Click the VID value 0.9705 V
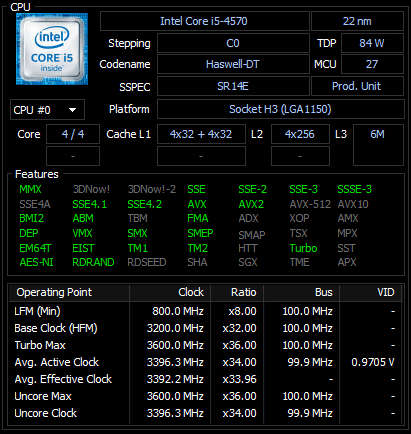Viewport: 411px width, 434px height. (x=373, y=362)
